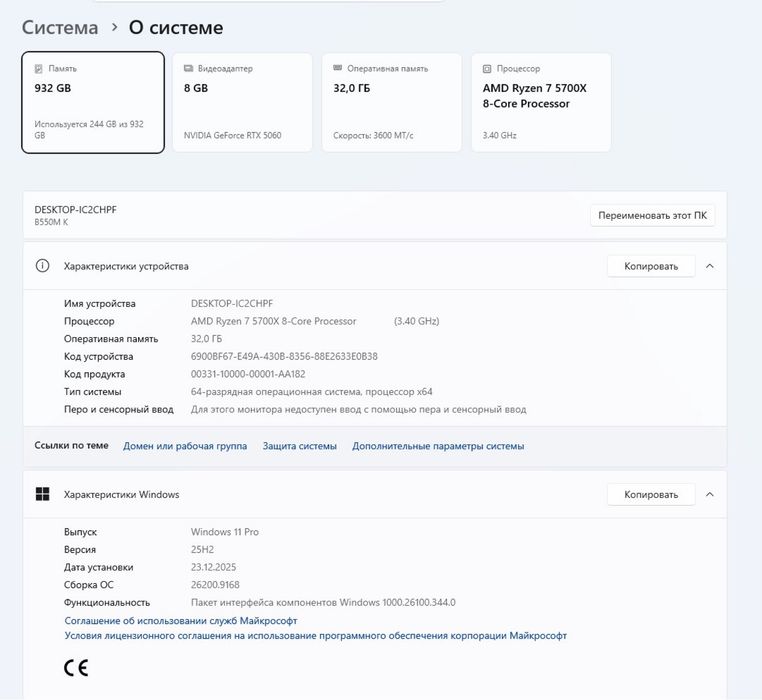Click the (3.40 GHz) processor speed text
Screen dimensions: 762x700
click(x=416, y=321)
